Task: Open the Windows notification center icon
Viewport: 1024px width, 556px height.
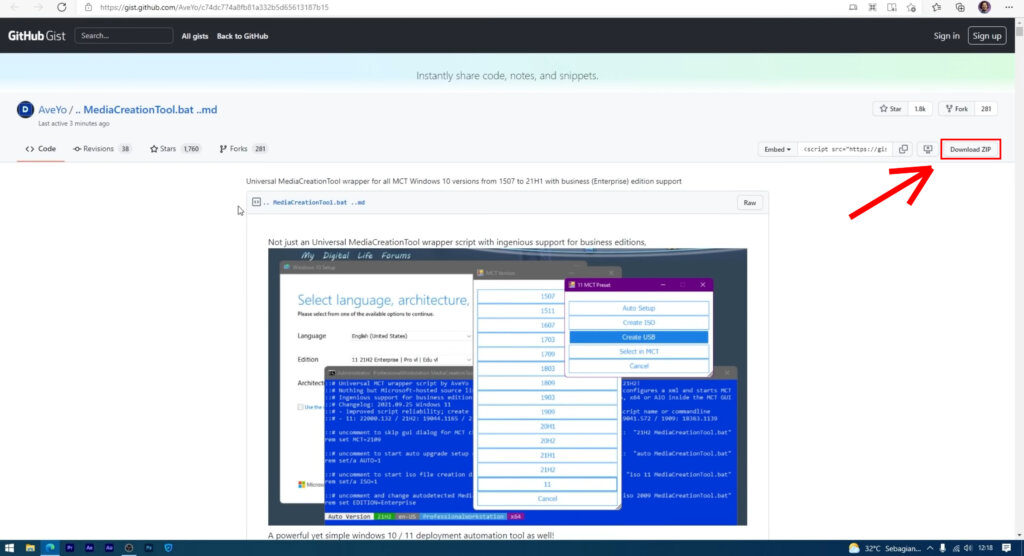Action: point(1007,548)
